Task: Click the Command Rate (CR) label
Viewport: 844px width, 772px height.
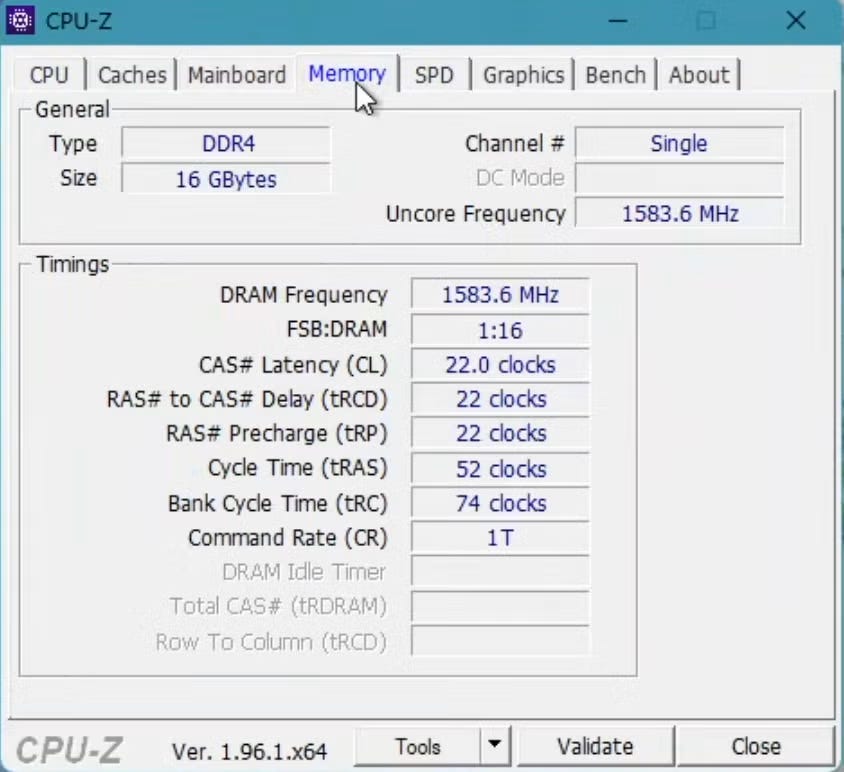Action: coord(287,538)
